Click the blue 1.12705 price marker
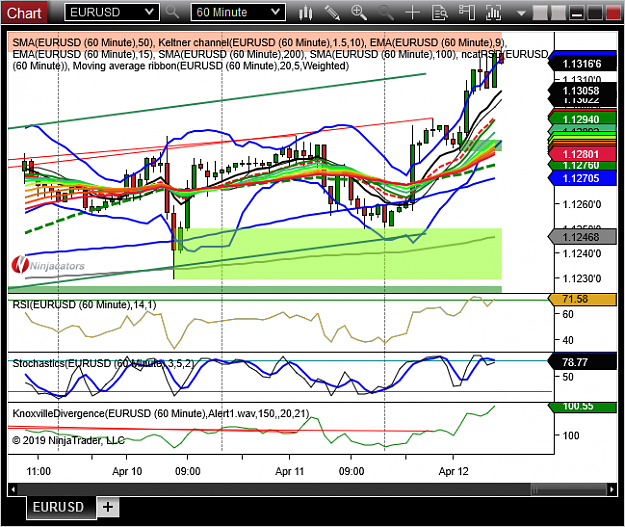This screenshot has width=625, height=527. [582, 178]
